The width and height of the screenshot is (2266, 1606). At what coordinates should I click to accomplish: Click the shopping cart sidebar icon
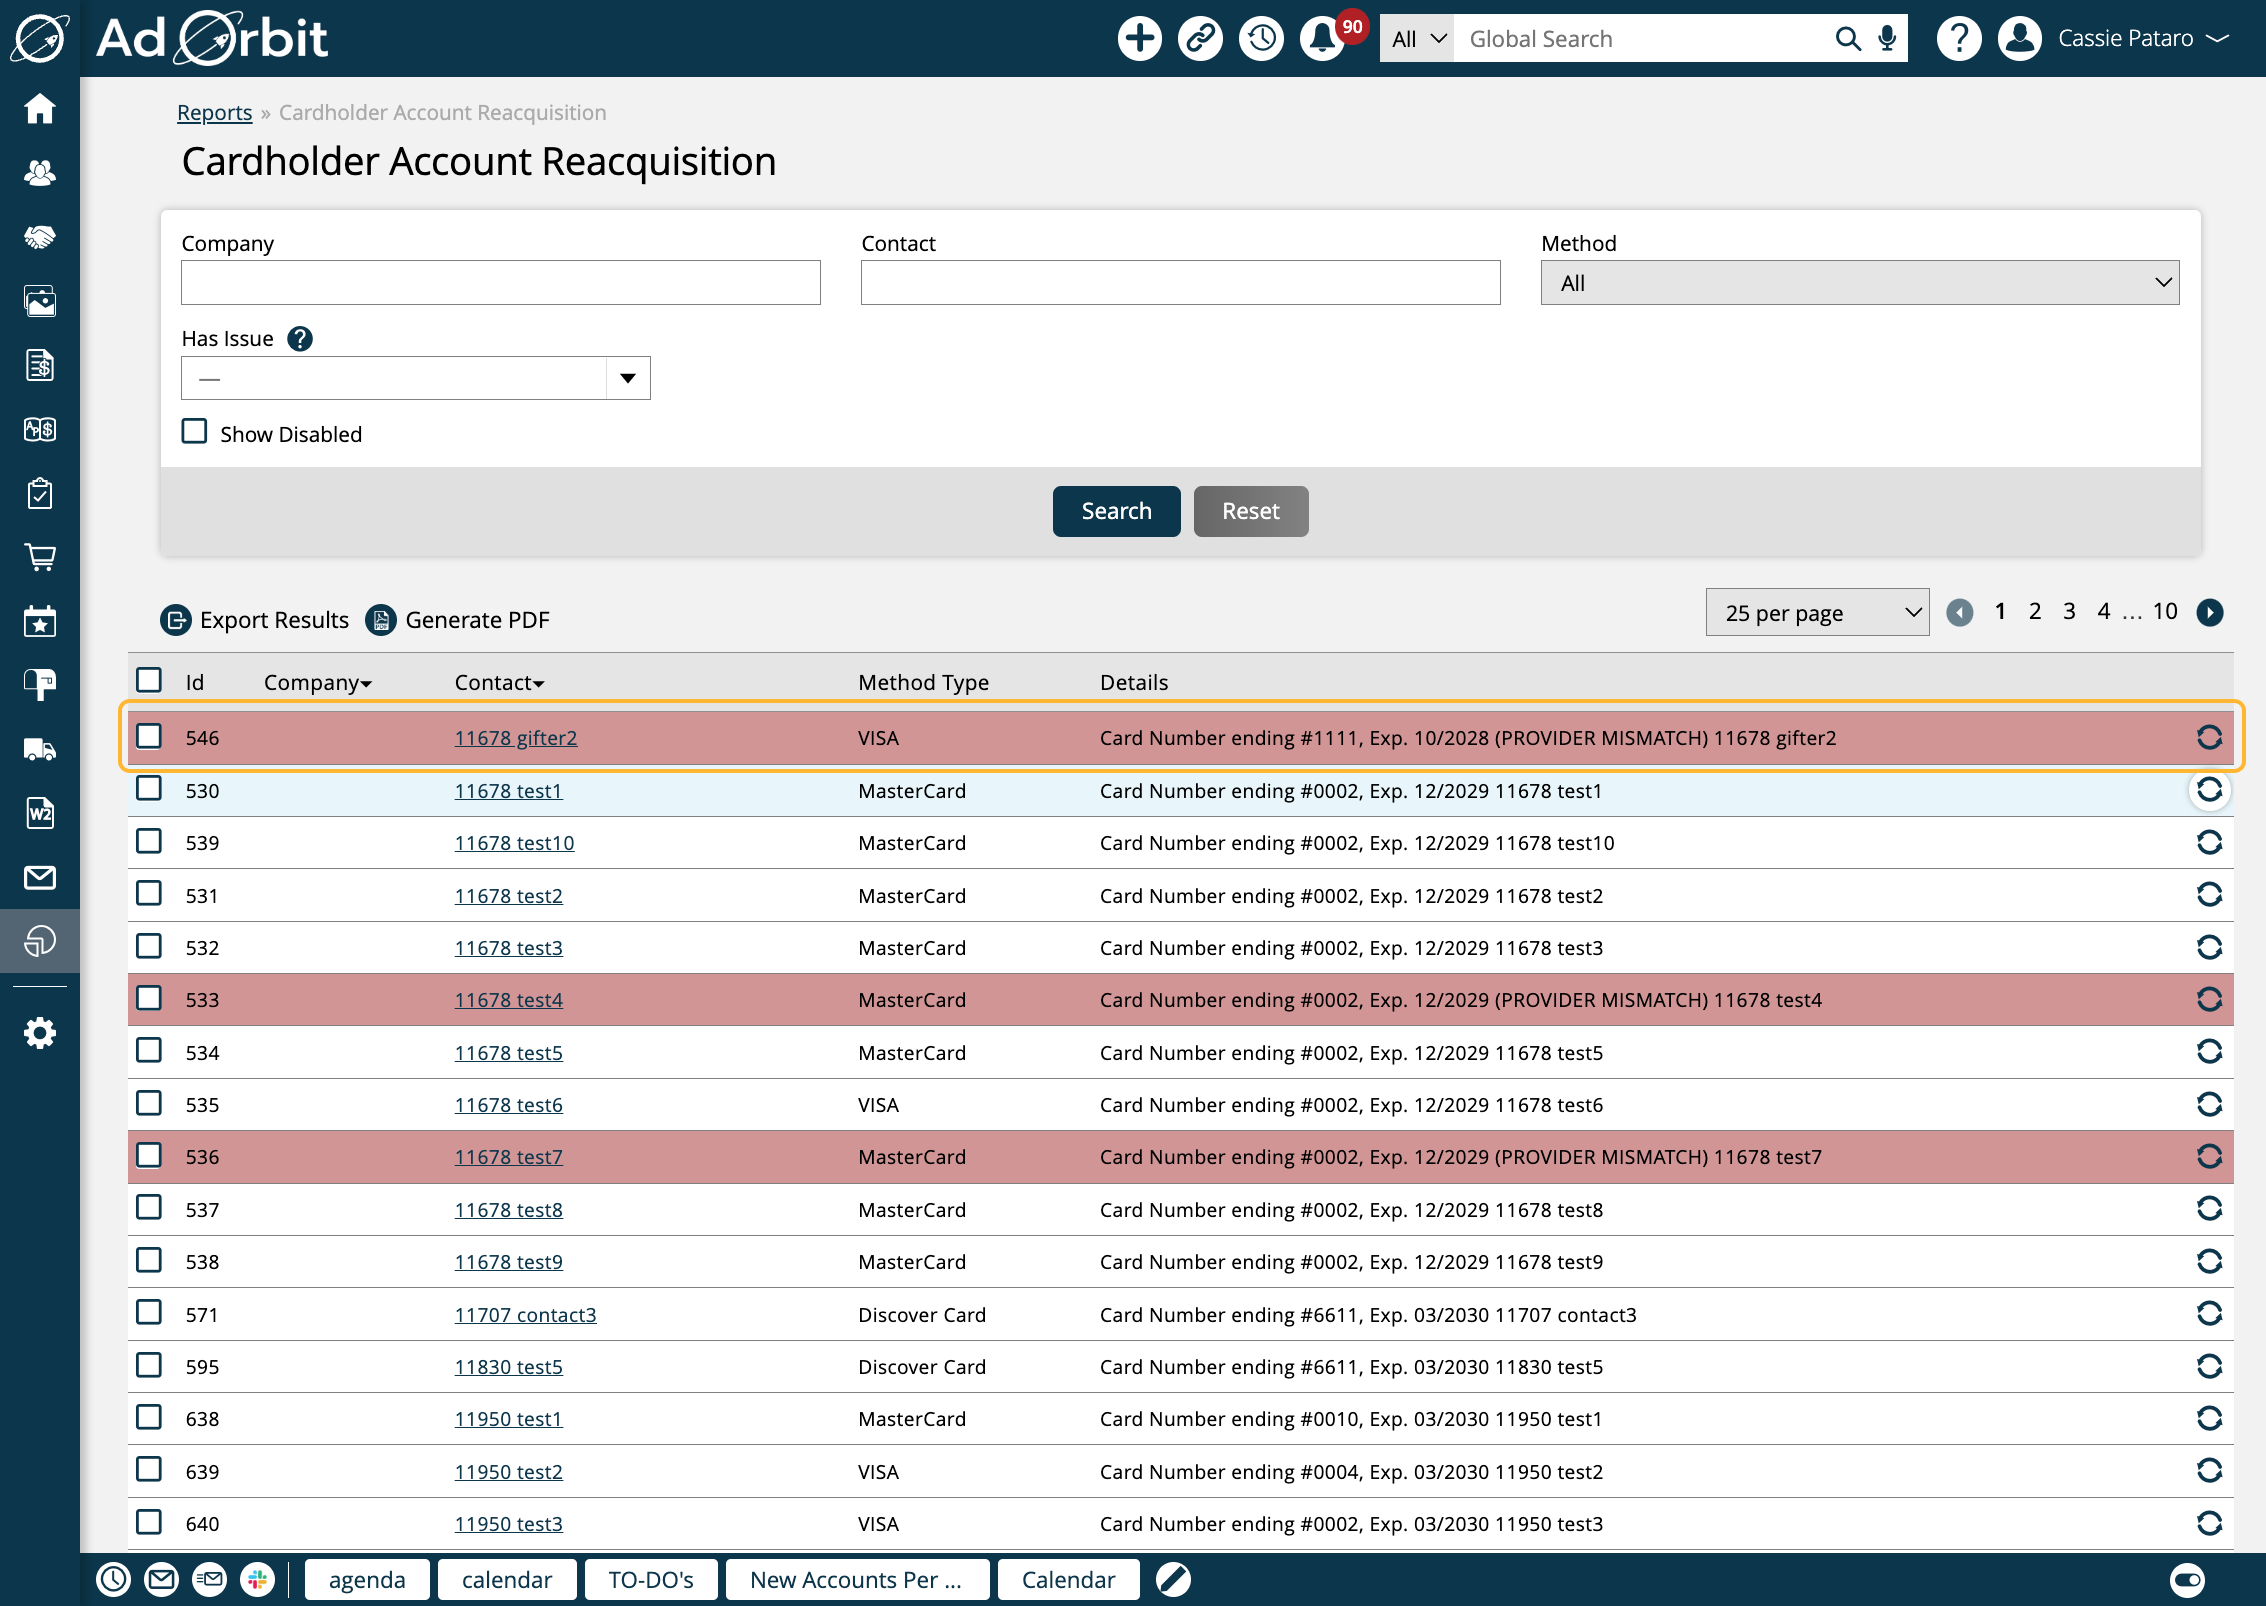[x=40, y=557]
